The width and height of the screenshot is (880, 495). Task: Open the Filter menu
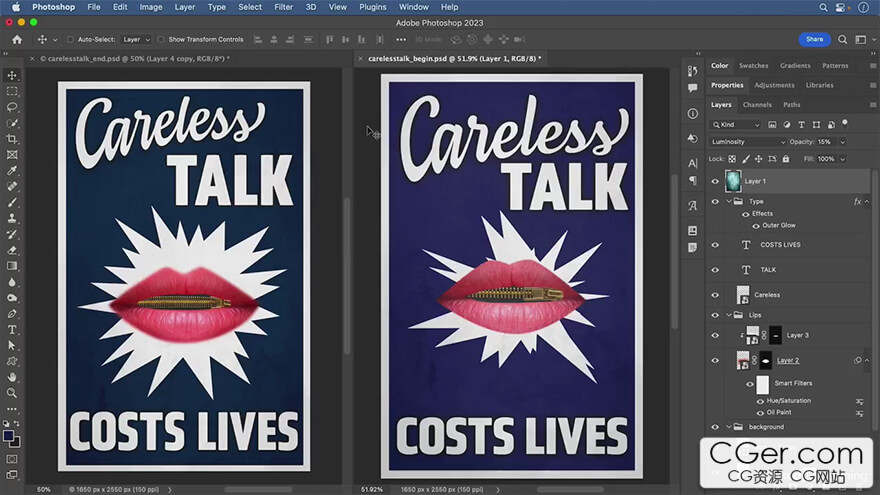pos(283,7)
